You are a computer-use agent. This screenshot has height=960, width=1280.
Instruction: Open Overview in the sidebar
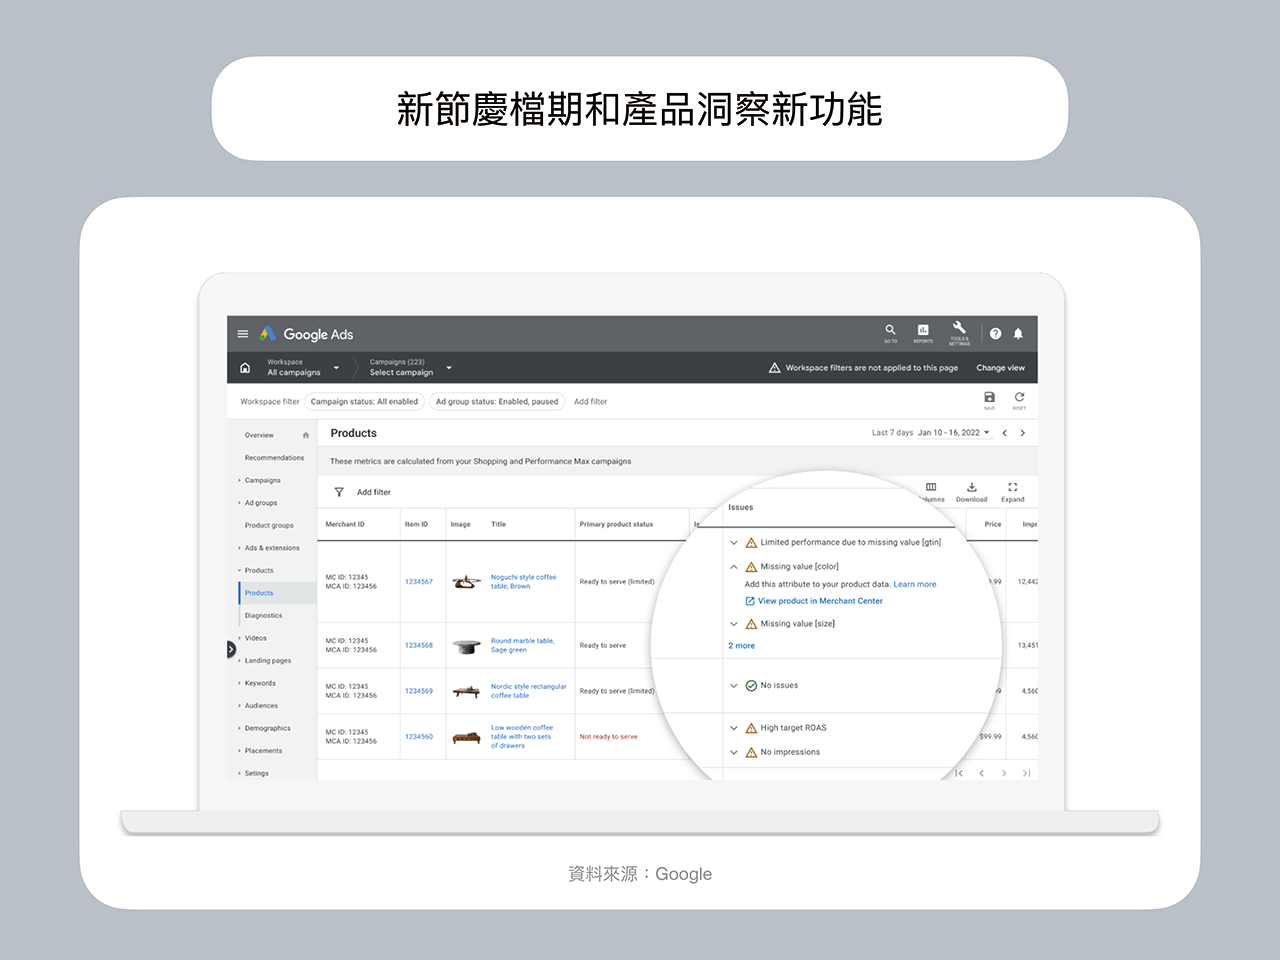click(259, 435)
